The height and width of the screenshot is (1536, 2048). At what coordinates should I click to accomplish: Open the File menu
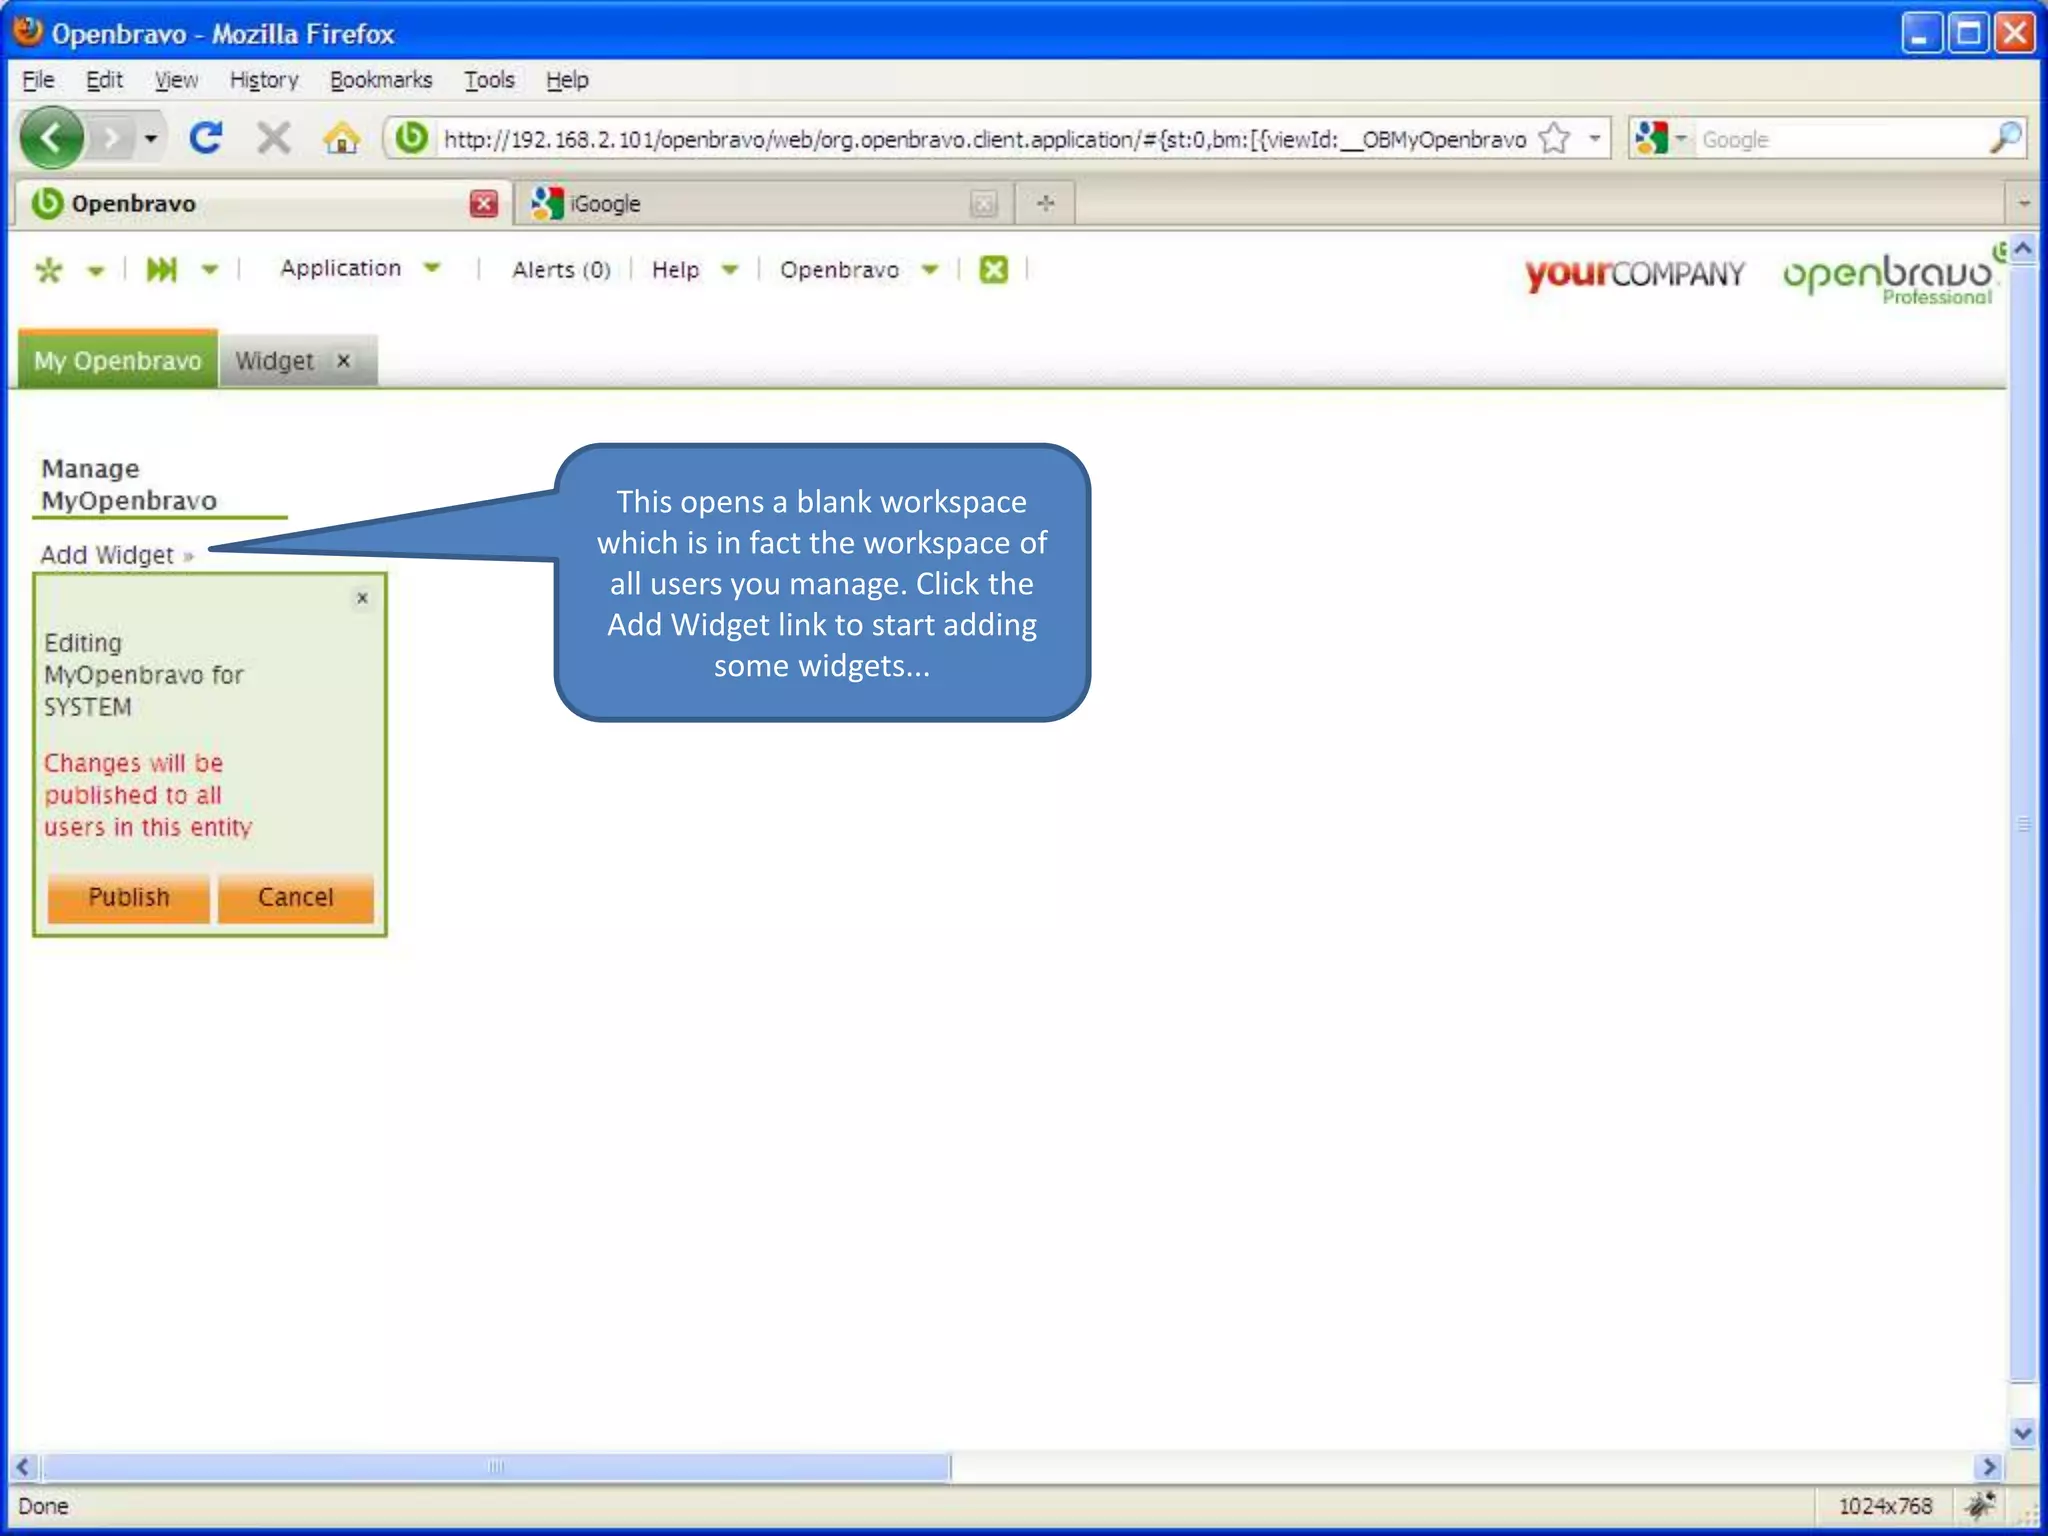(38, 80)
